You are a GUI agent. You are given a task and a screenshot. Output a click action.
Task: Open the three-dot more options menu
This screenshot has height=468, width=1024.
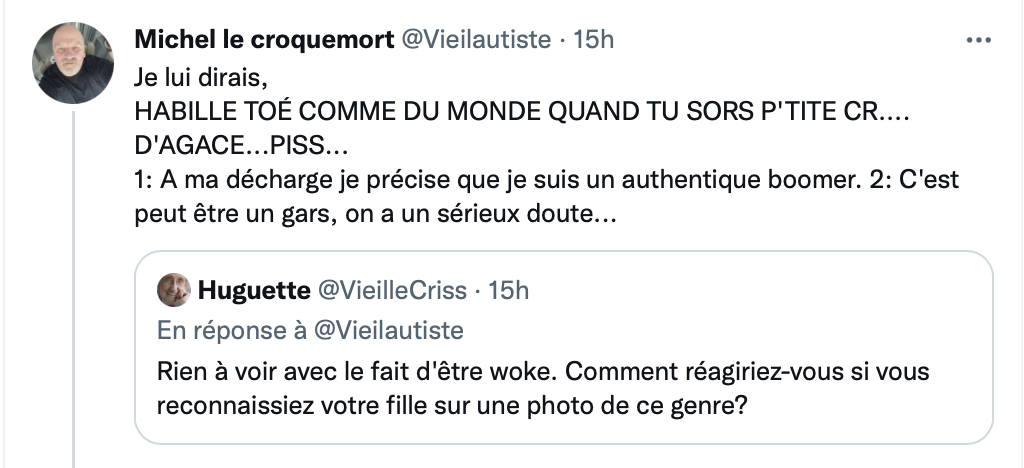pyautogui.click(x=978, y=40)
